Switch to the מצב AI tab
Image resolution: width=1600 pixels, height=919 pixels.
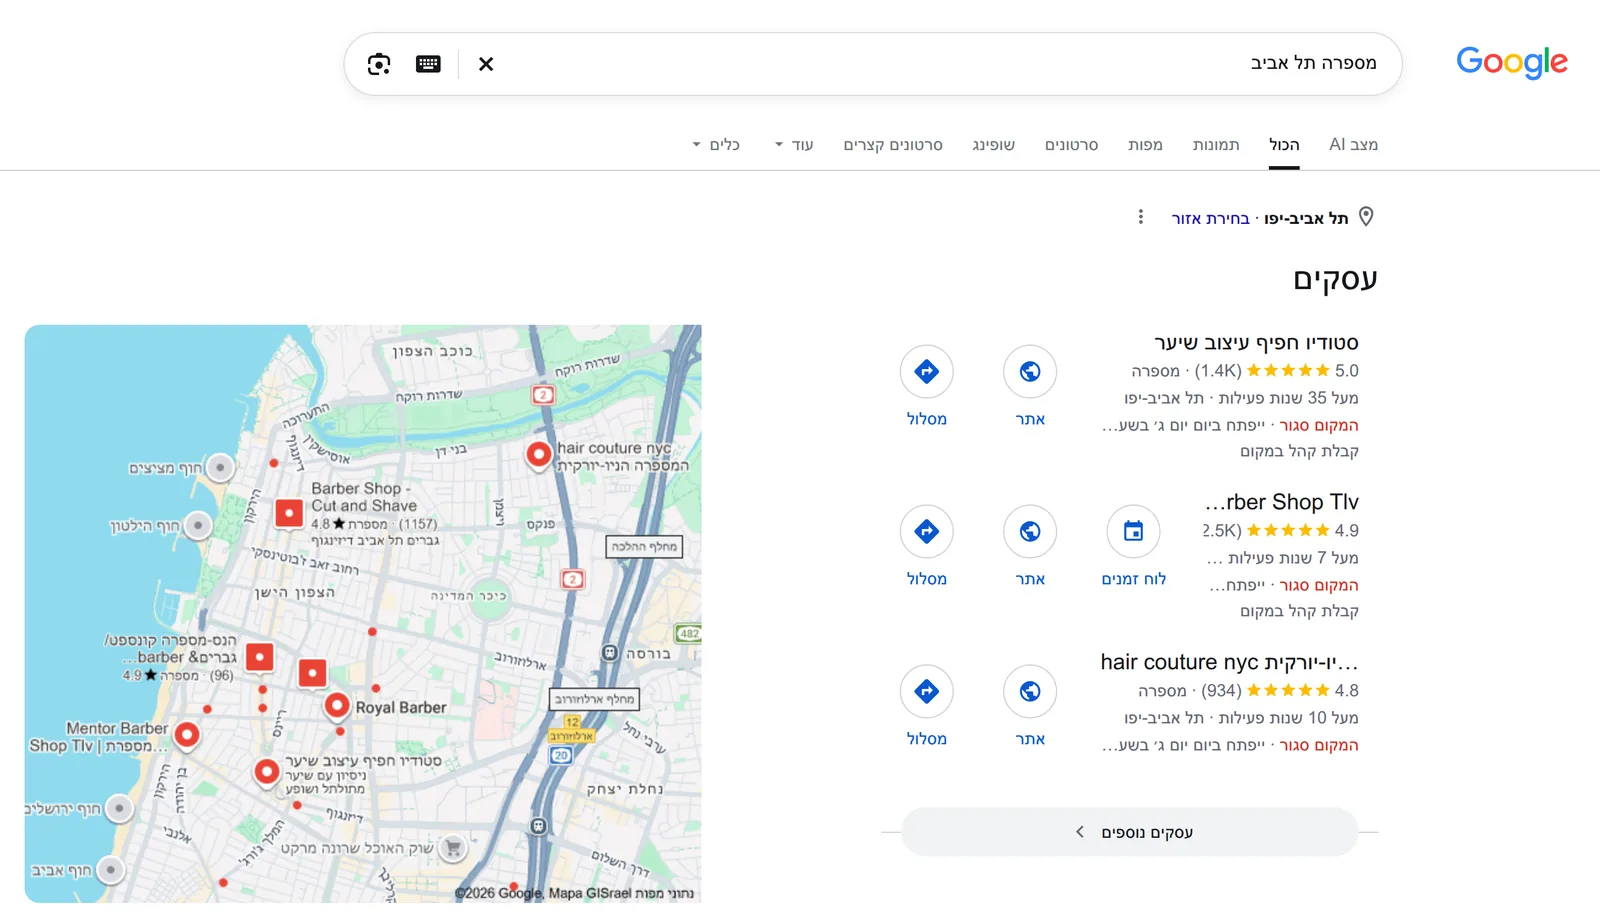(x=1353, y=145)
